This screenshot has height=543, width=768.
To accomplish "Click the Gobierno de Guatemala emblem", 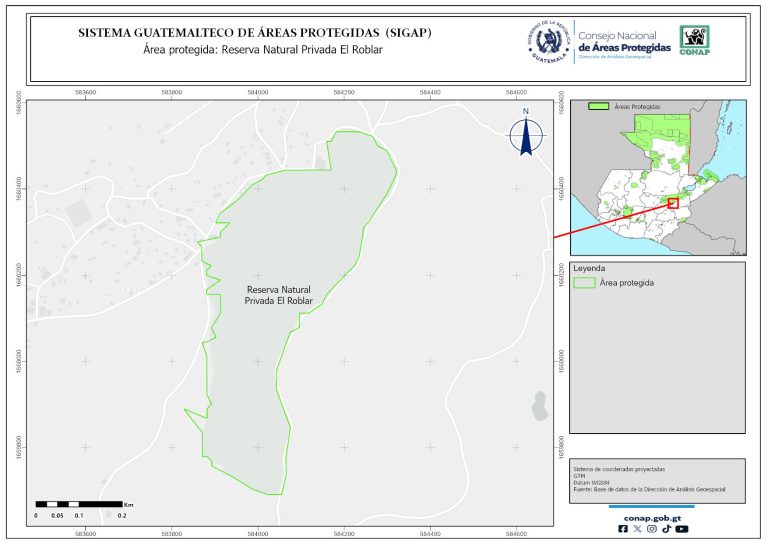I will [546, 41].
